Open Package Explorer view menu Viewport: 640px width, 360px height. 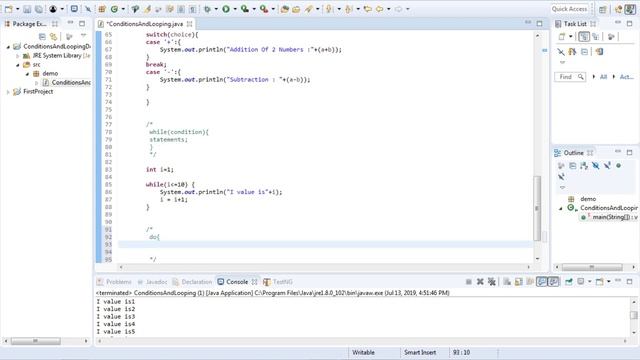(x=84, y=36)
